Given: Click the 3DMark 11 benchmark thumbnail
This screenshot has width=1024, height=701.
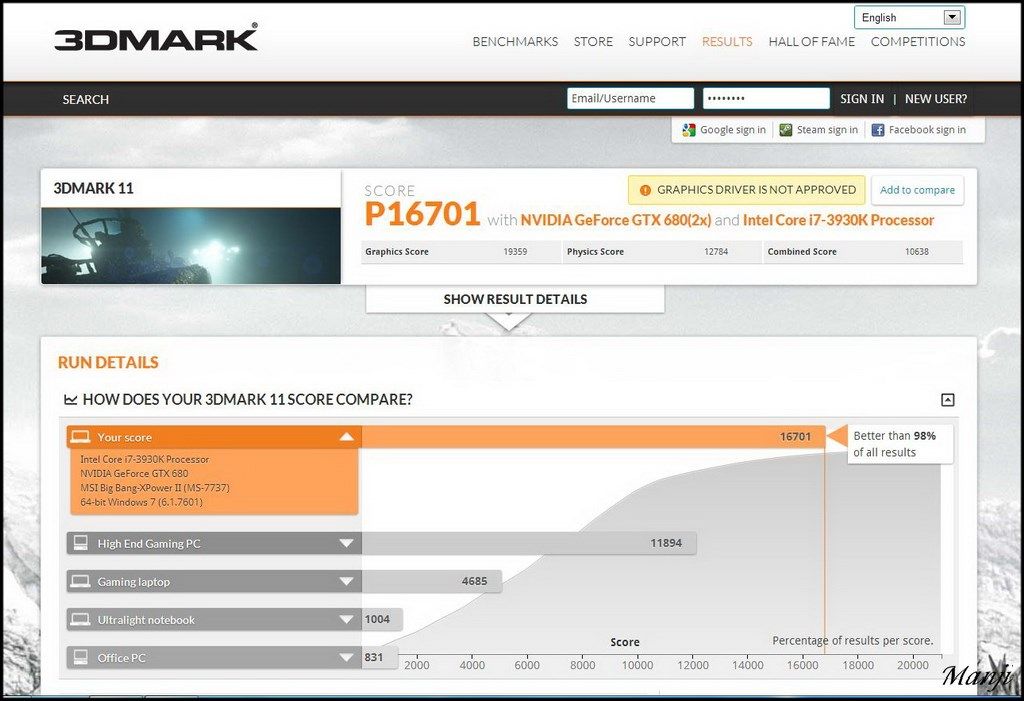Looking at the screenshot, I should (191, 246).
